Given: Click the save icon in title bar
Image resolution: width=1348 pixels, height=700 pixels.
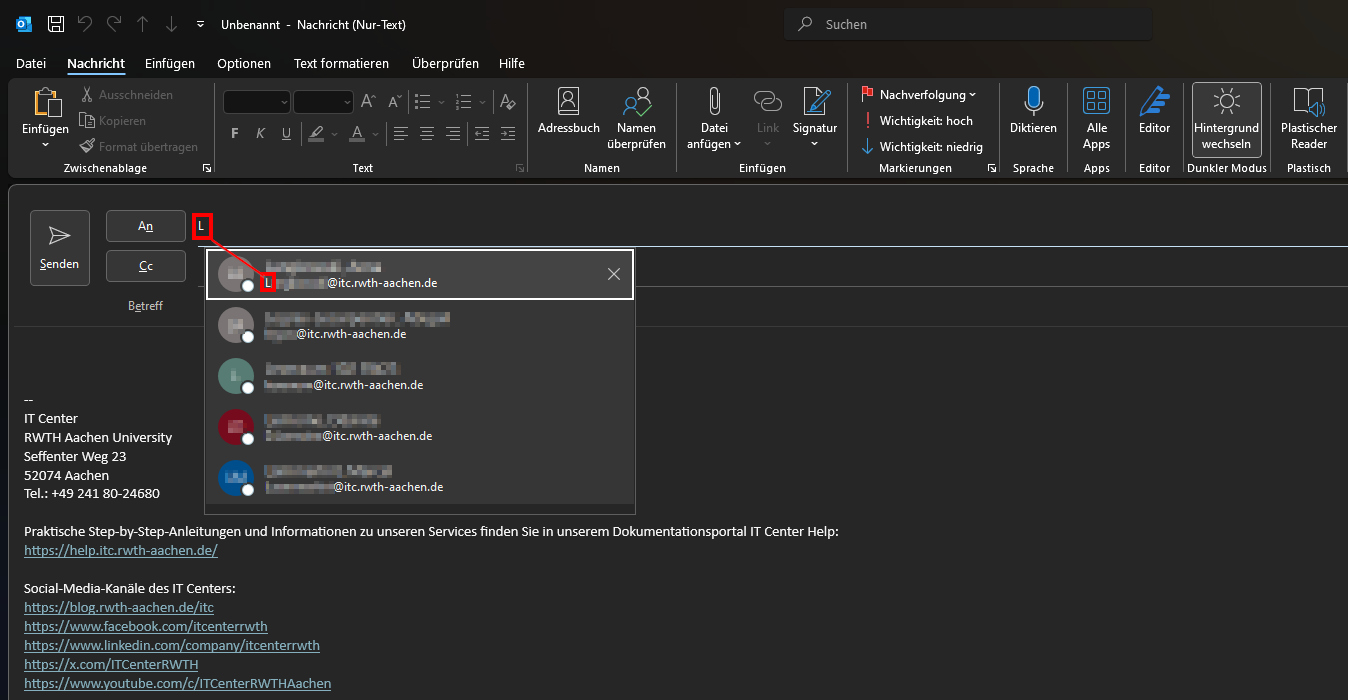Looking at the screenshot, I should point(56,24).
